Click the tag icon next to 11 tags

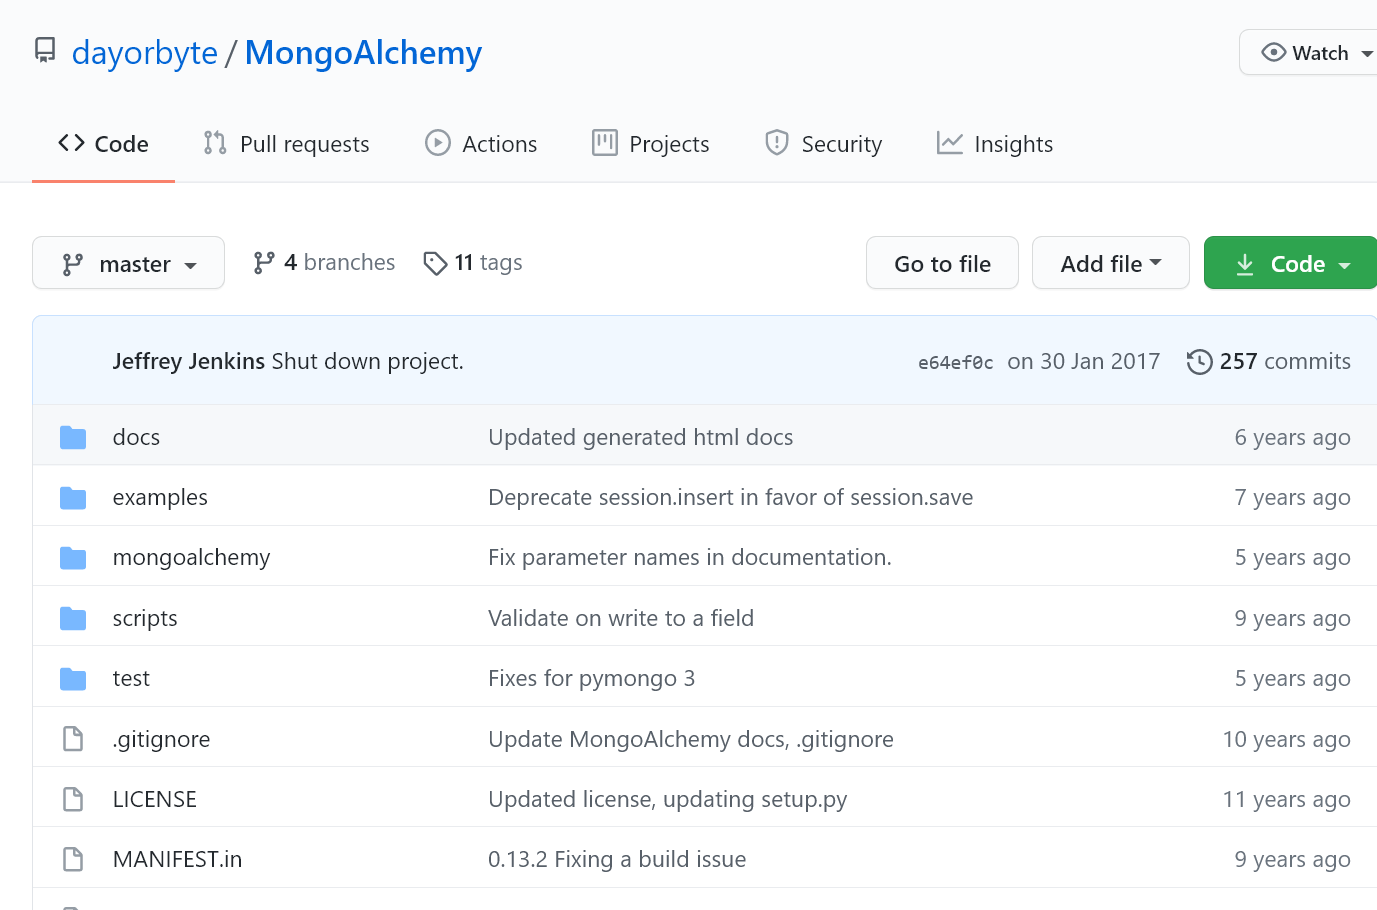tap(435, 263)
